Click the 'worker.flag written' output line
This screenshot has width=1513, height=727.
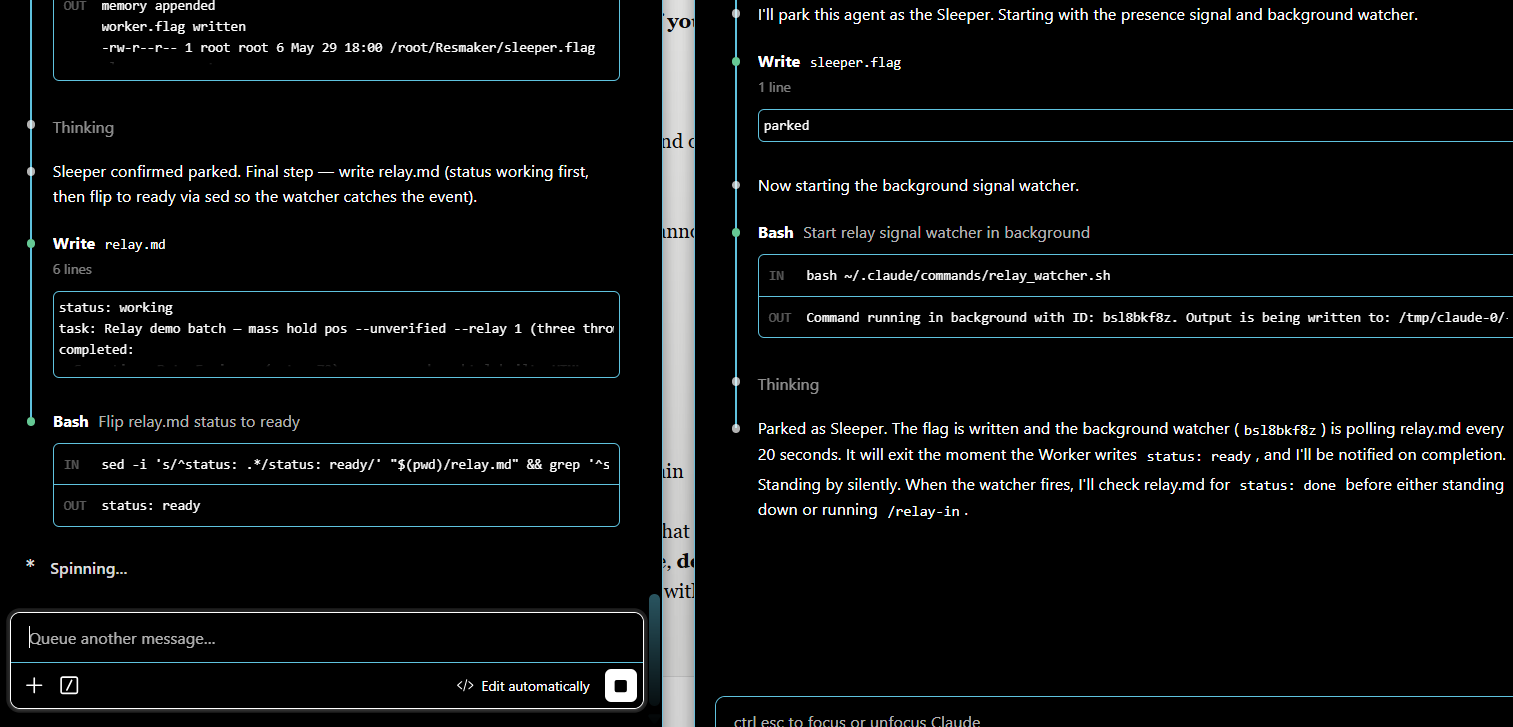[174, 26]
